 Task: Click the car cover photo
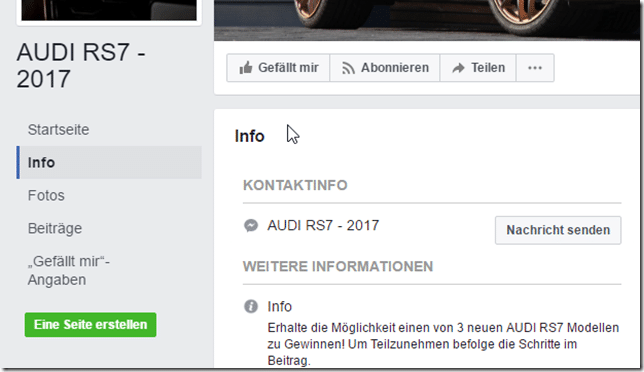point(427,20)
